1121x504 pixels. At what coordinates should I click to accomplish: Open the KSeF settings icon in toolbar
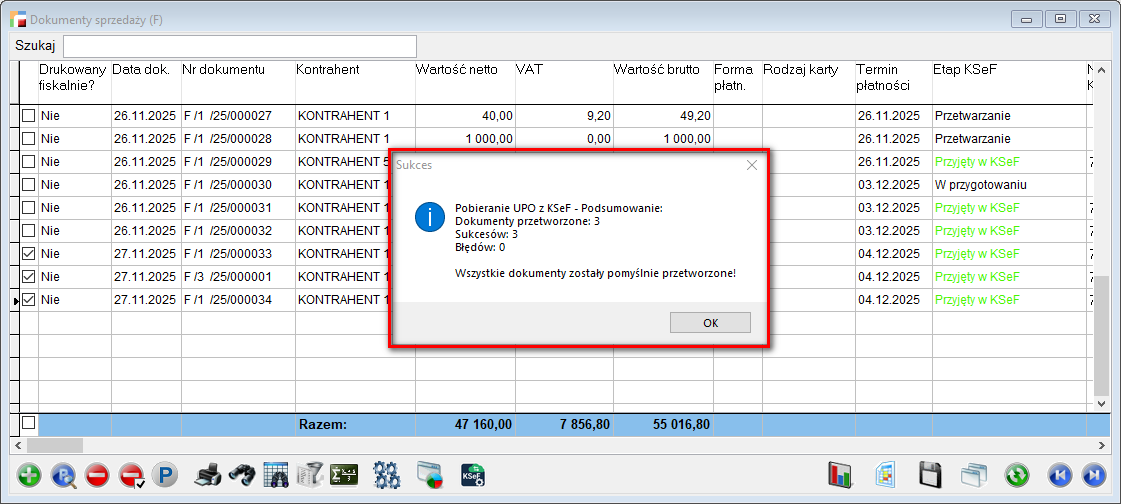coord(473,475)
